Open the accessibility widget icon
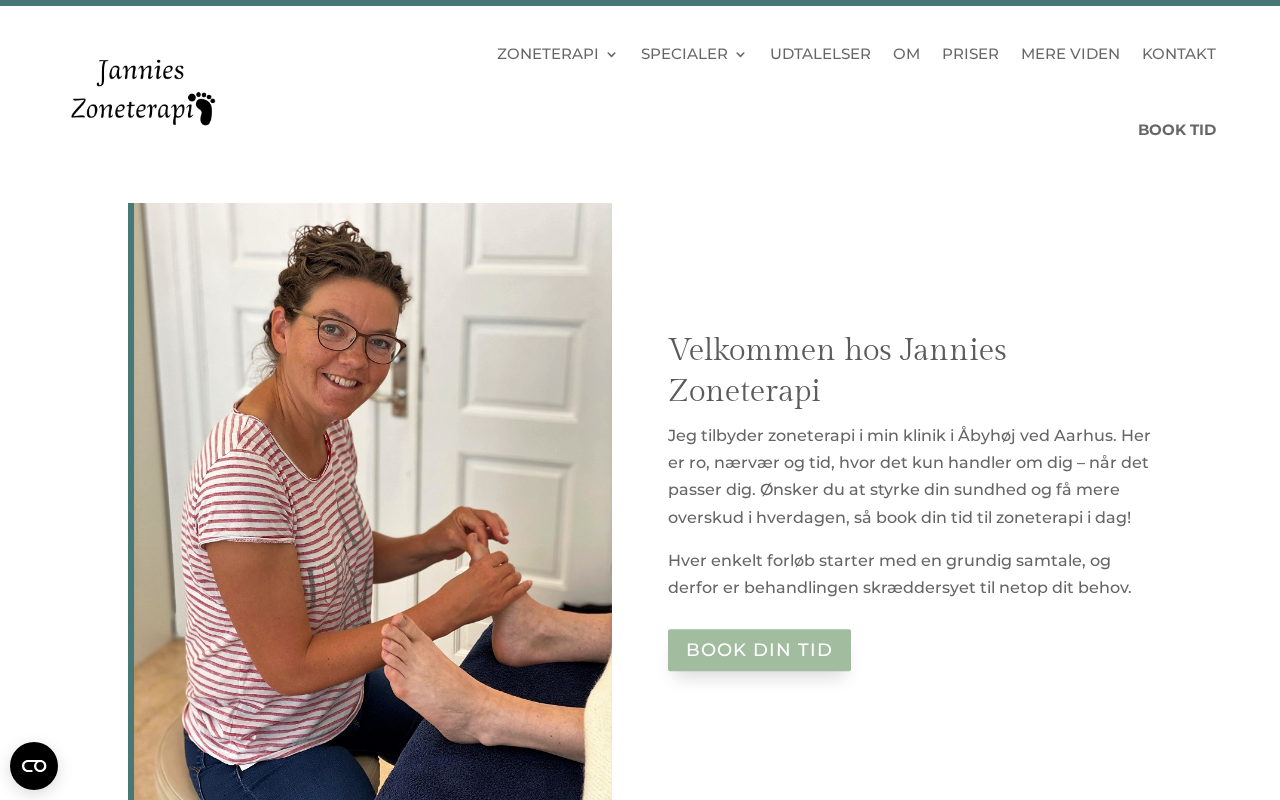 point(34,766)
